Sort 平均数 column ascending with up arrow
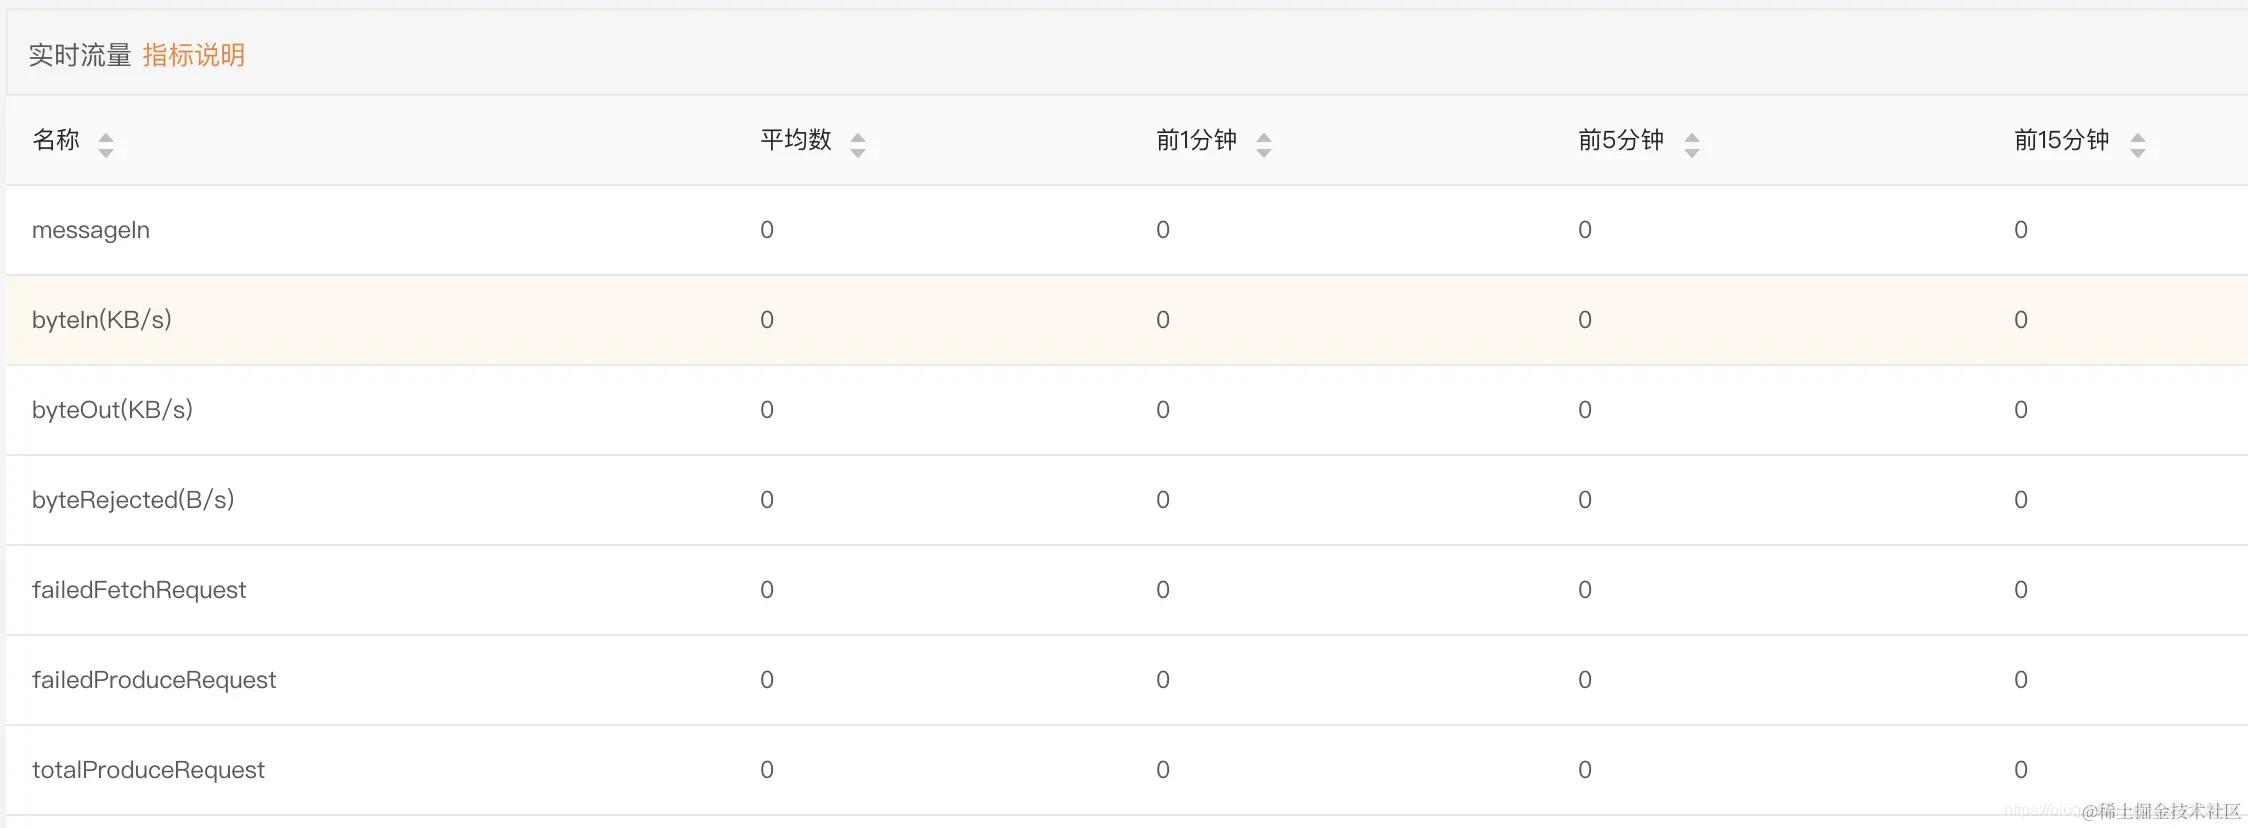2248x828 pixels. click(x=858, y=135)
